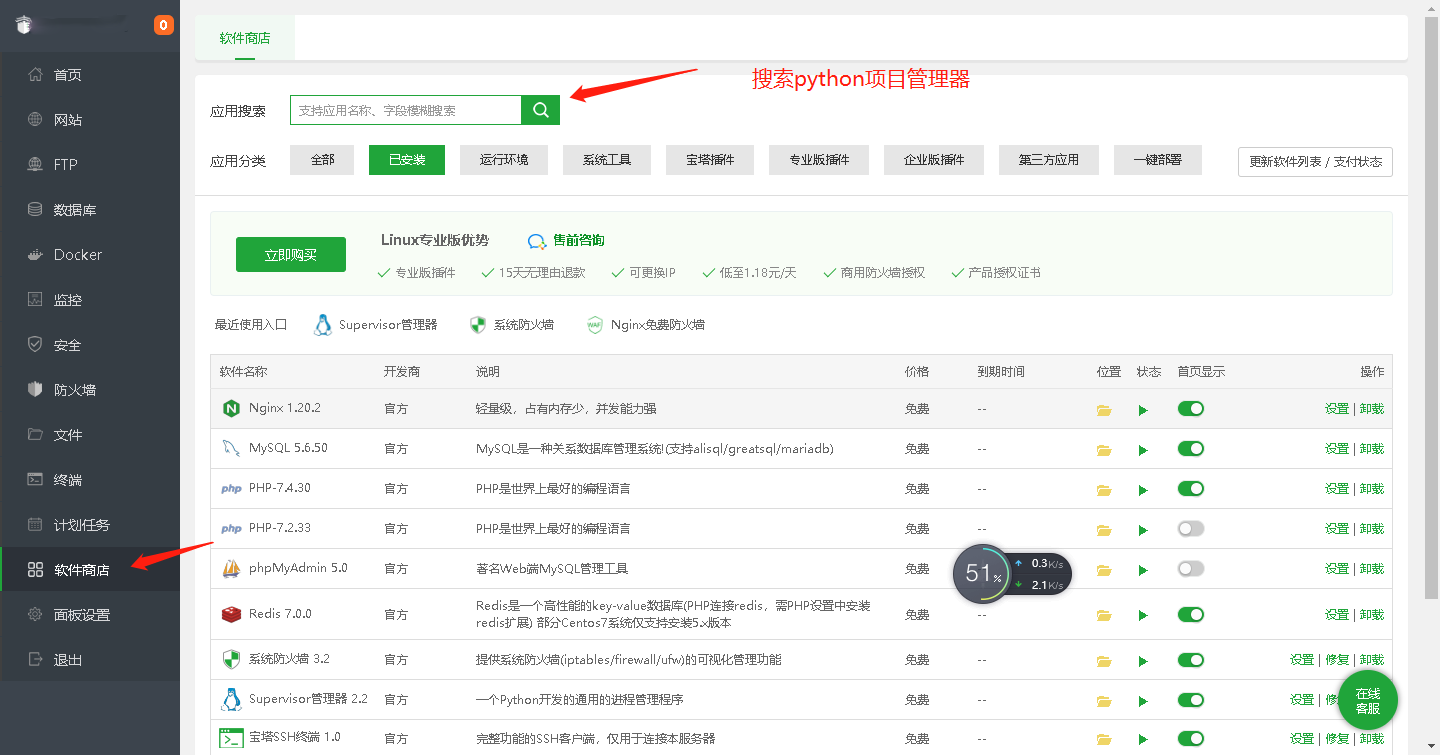Open Docker from the sidebar
The height and width of the screenshot is (755, 1440).
pos(78,255)
